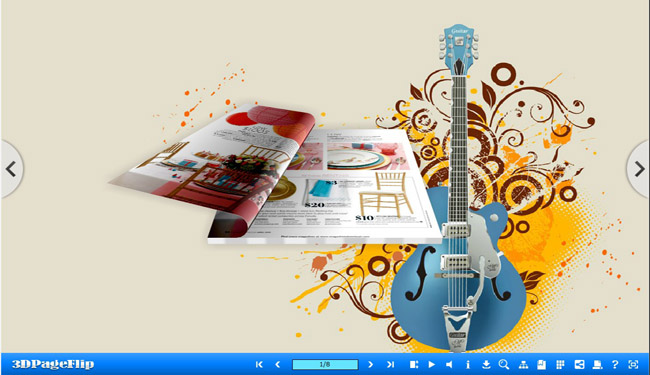Show page thumbnails grid
The image size is (650, 375).
pos(560,364)
